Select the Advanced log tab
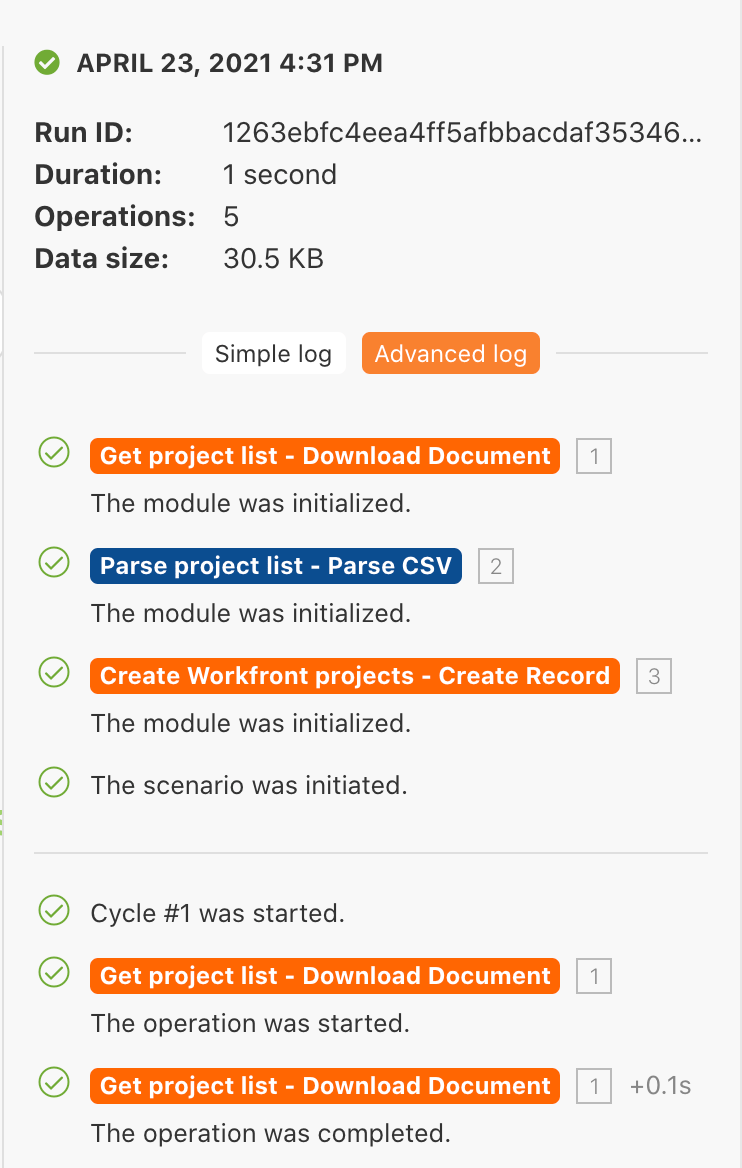The width and height of the screenshot is (742, 1168). tap(450, 354)
